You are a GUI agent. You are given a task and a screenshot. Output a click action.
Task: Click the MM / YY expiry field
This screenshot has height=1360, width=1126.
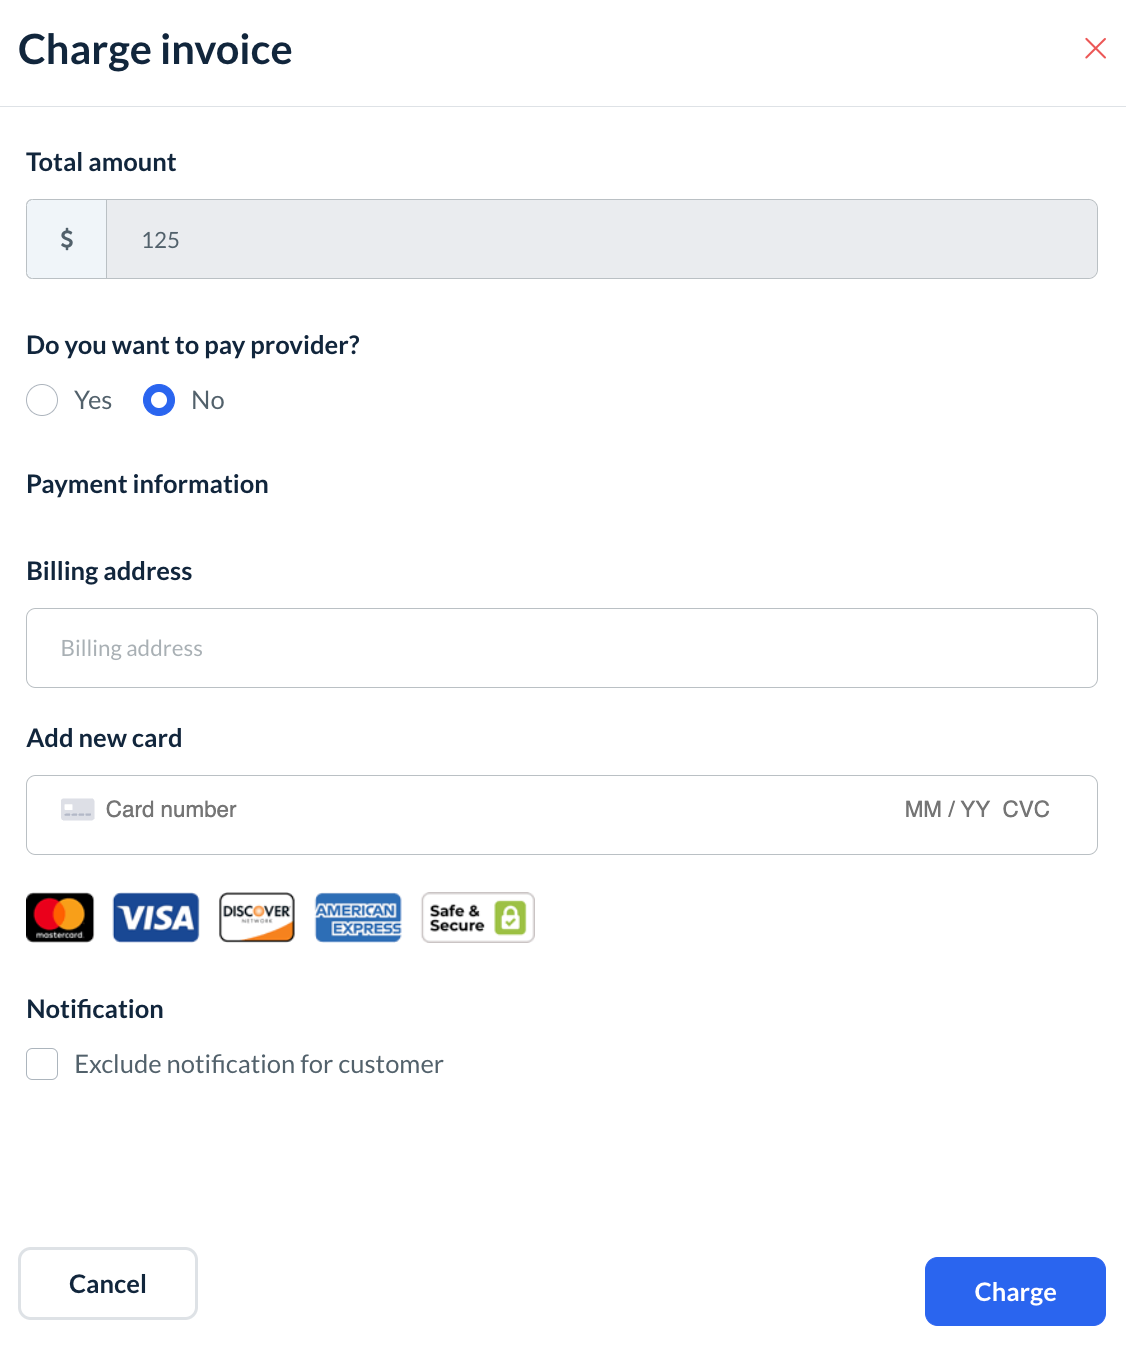(x=946, y=809)
